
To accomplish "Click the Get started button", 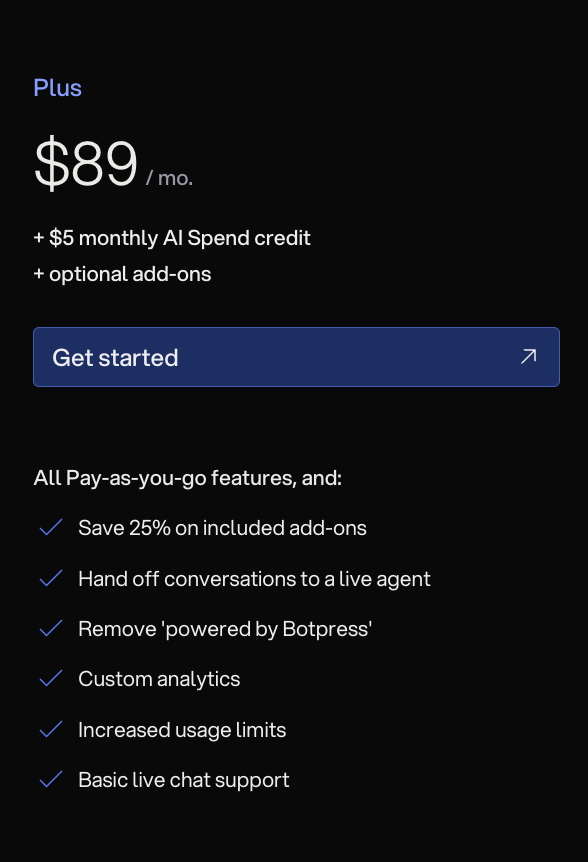I will point(296,357).
